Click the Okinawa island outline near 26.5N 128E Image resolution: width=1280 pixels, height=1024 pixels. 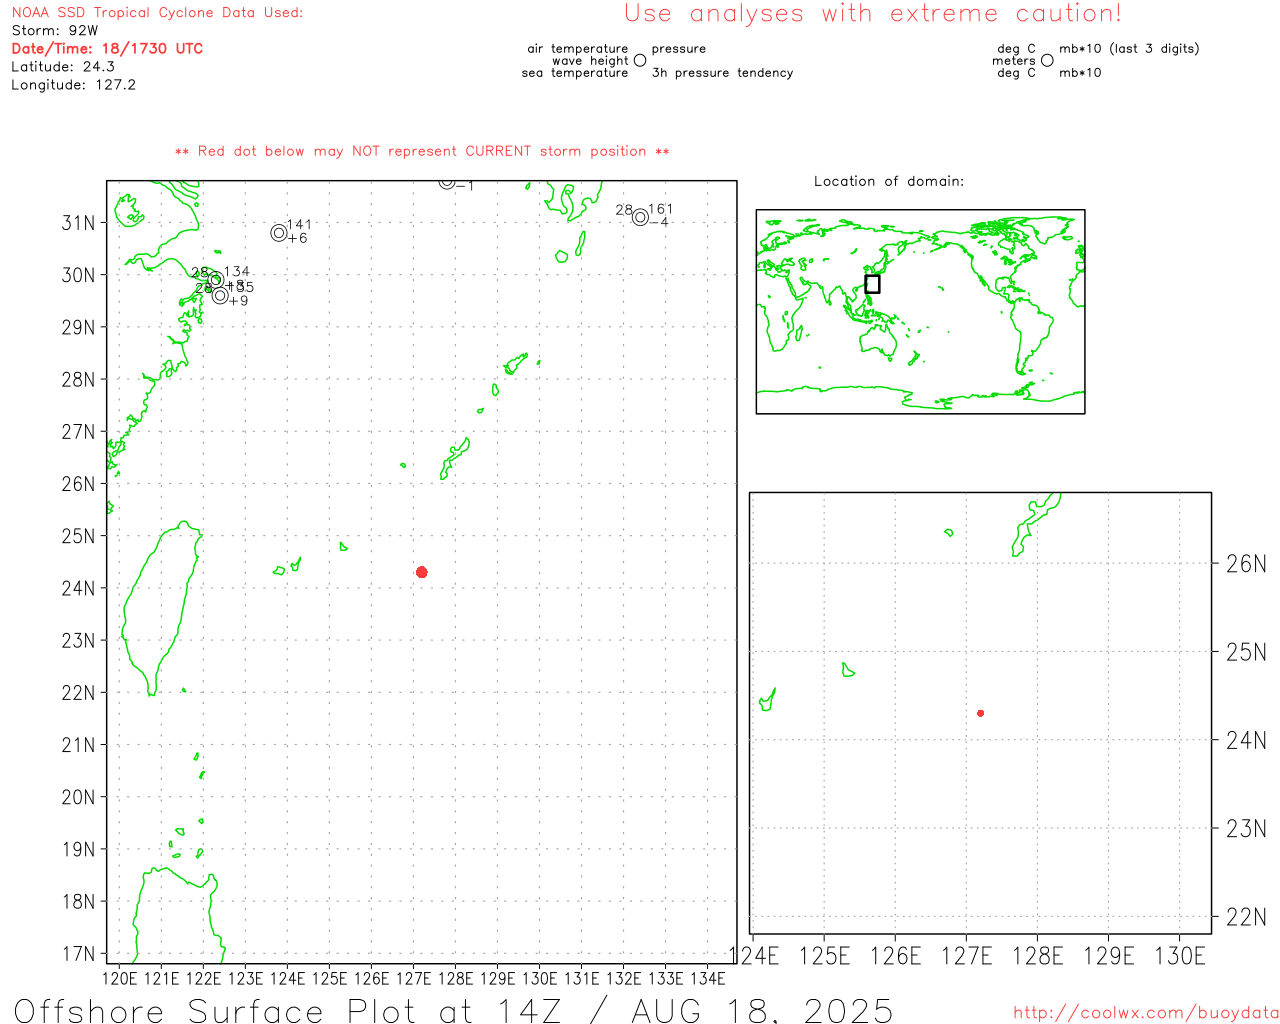(x=455, y=458)
